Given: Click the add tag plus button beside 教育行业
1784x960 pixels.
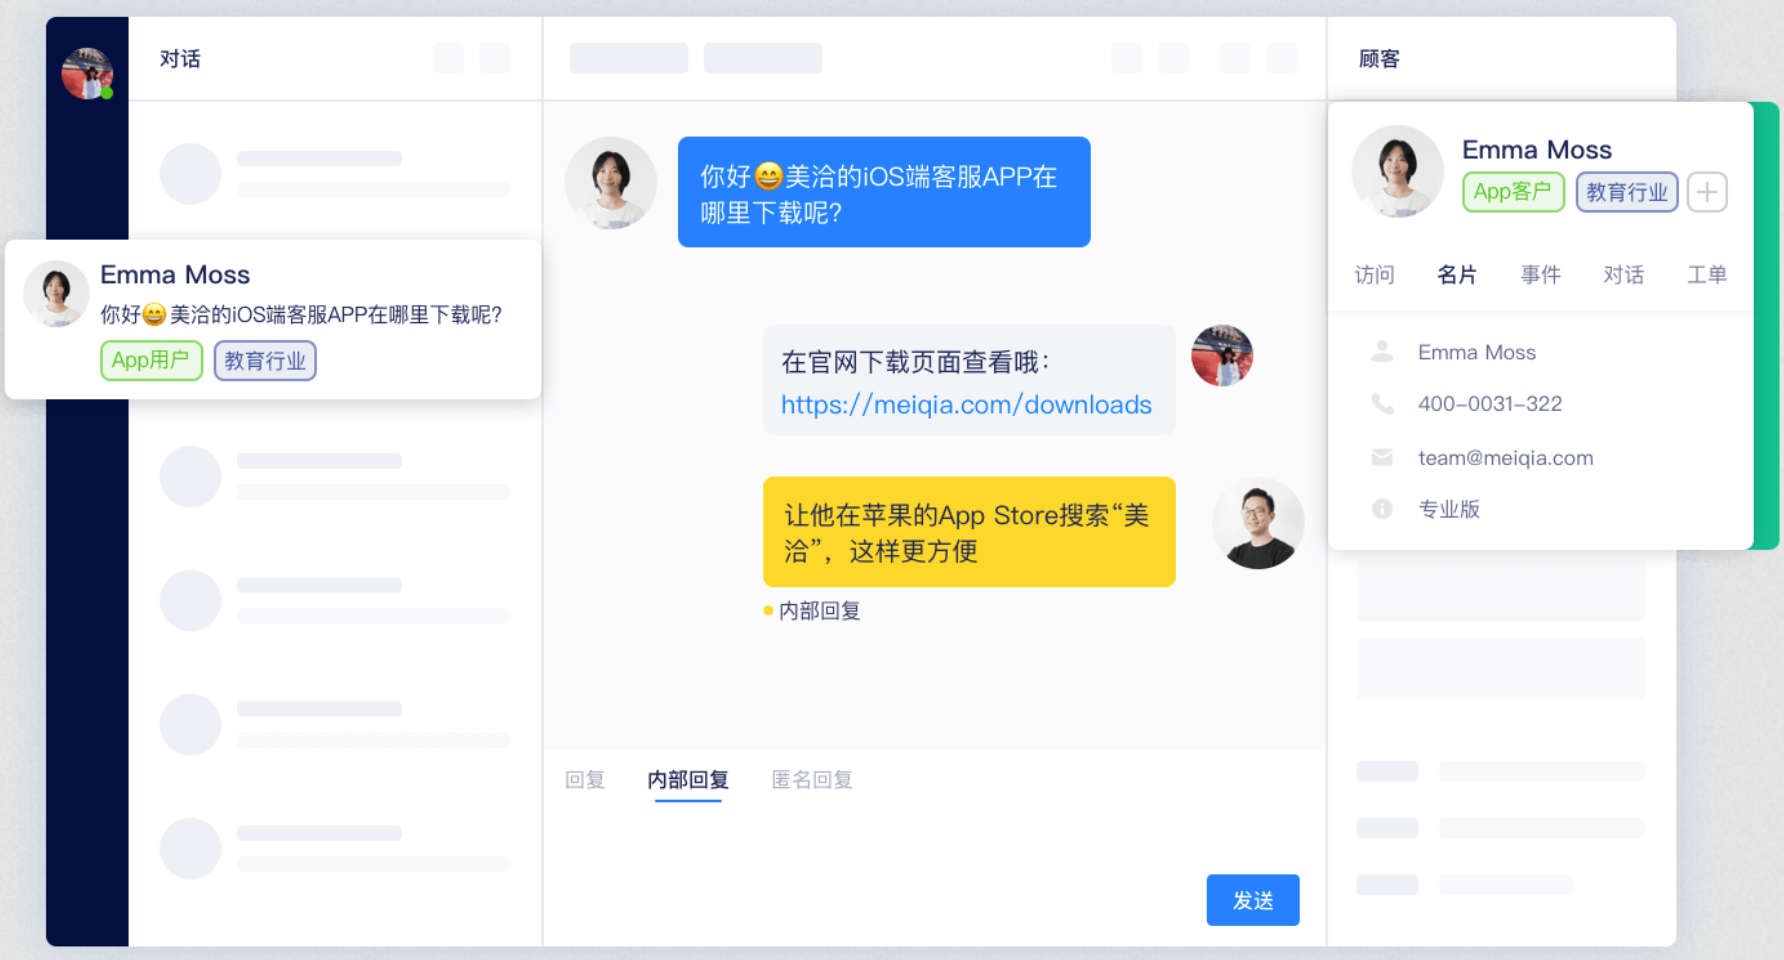Looking at the screenshot, I should point(1707,192).
